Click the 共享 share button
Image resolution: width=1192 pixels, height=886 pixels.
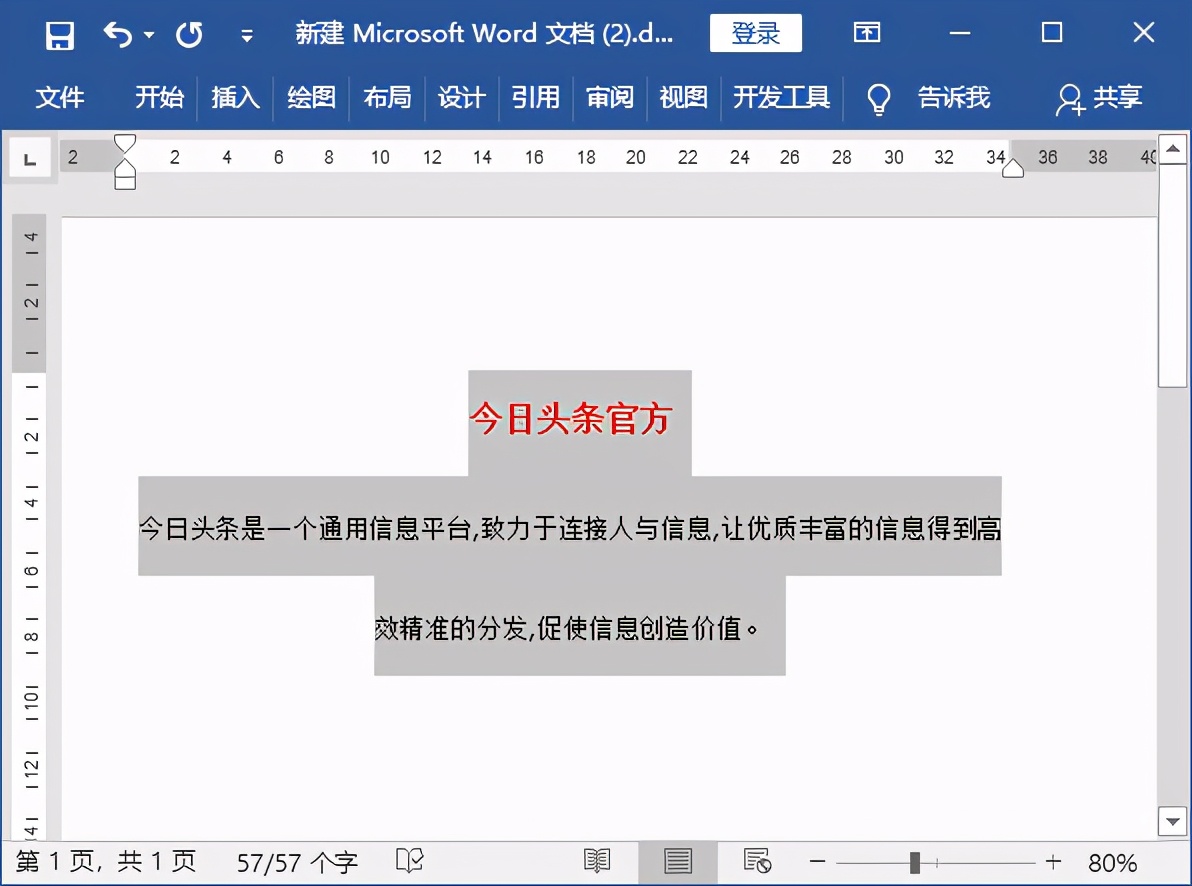coord(1098,98)
